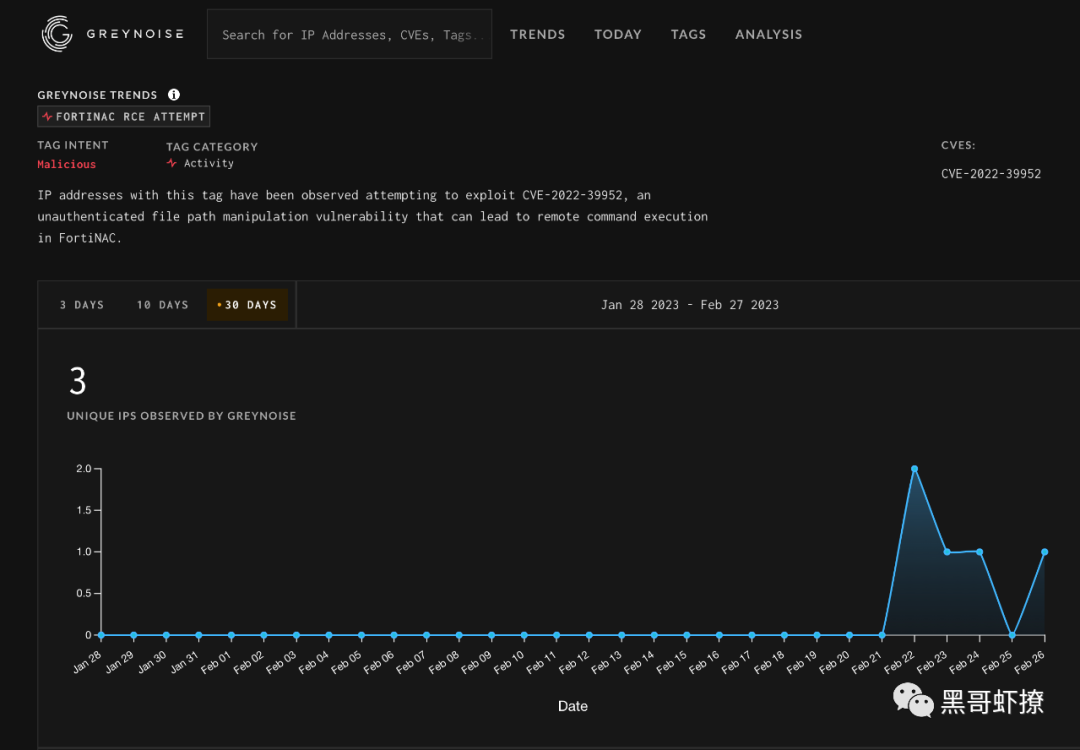Click the Unique IPs Observed by GreyNoise label

click(x=181, y=416)
